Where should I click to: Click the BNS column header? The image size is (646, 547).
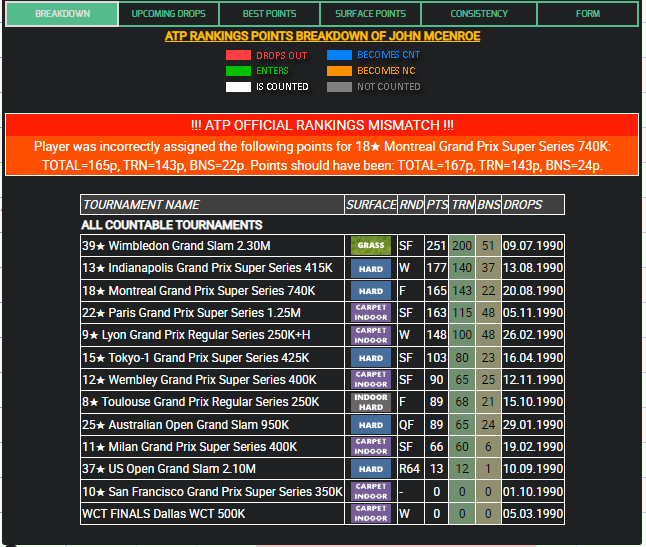click(488, 205)
